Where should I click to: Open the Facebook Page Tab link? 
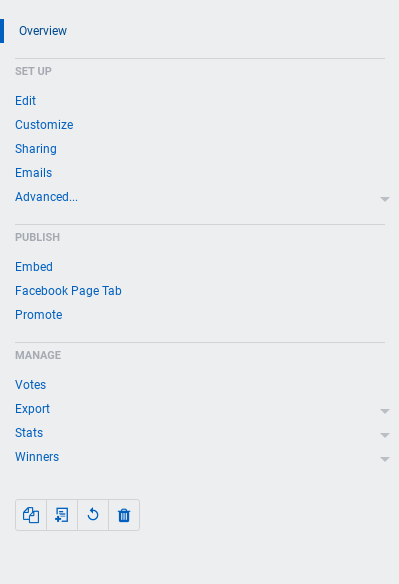pos(68,291)
